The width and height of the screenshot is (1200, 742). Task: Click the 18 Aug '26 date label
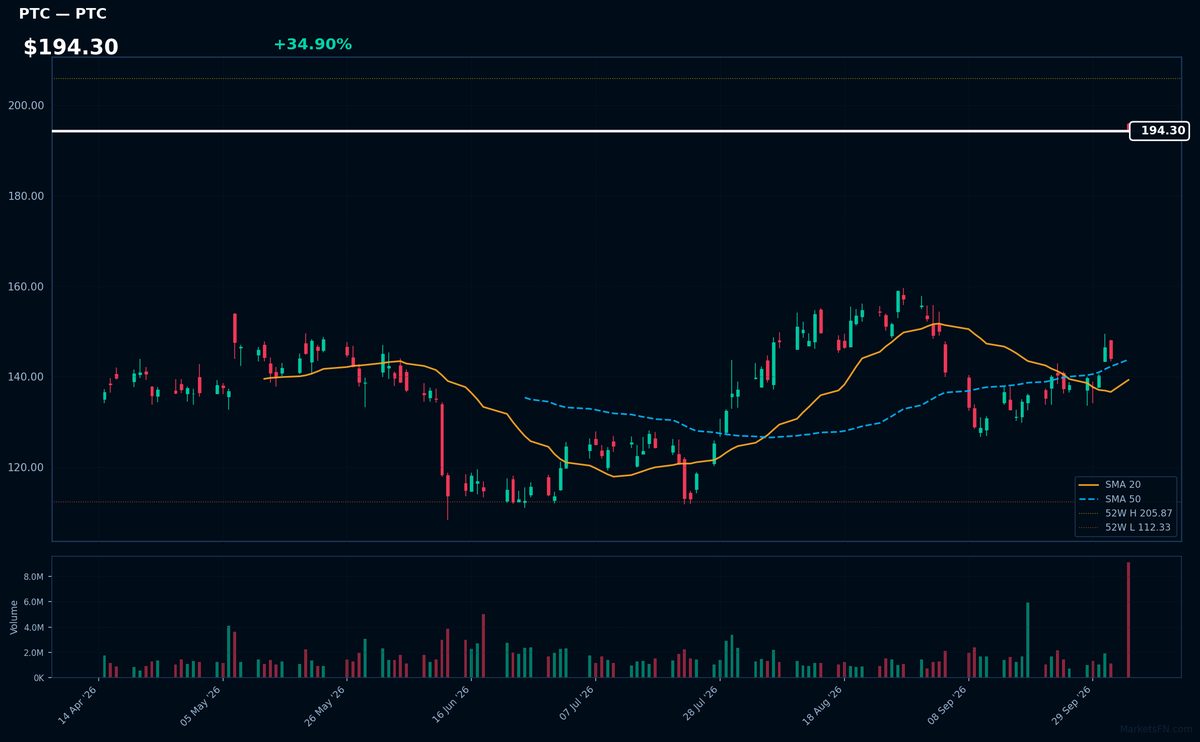pos(823,705)
